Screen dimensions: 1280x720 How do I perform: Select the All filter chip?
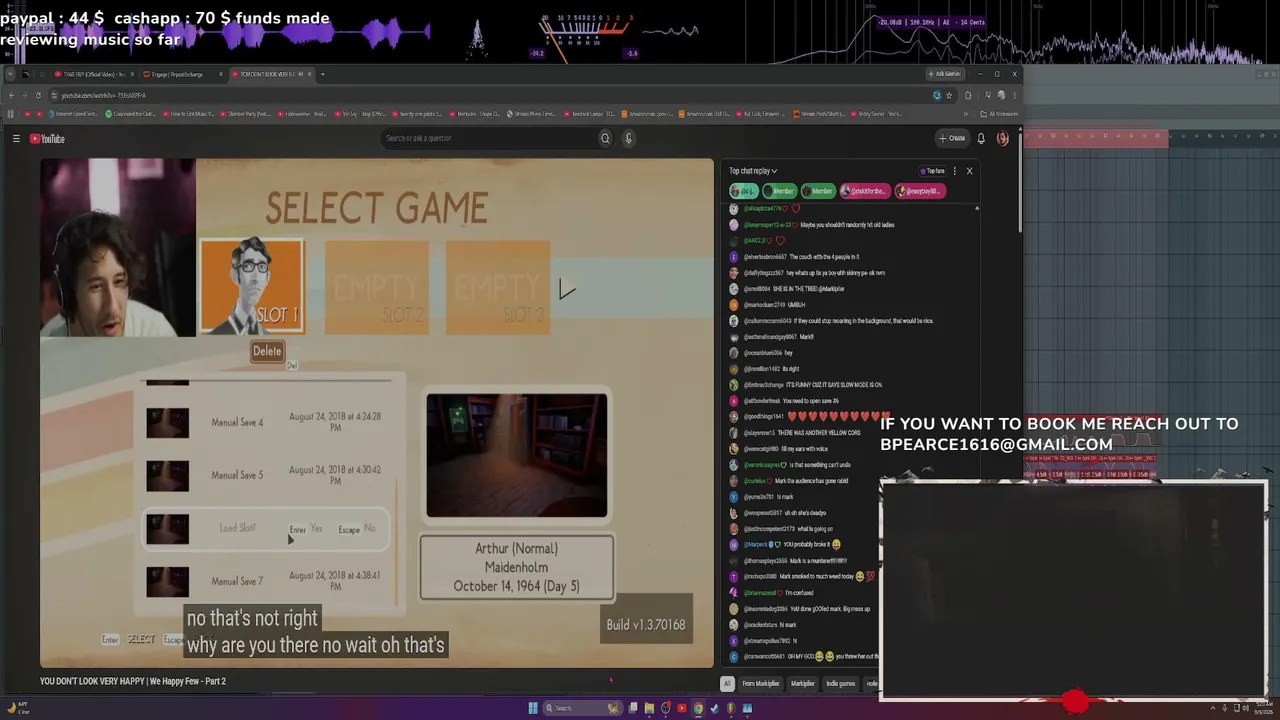727,684
